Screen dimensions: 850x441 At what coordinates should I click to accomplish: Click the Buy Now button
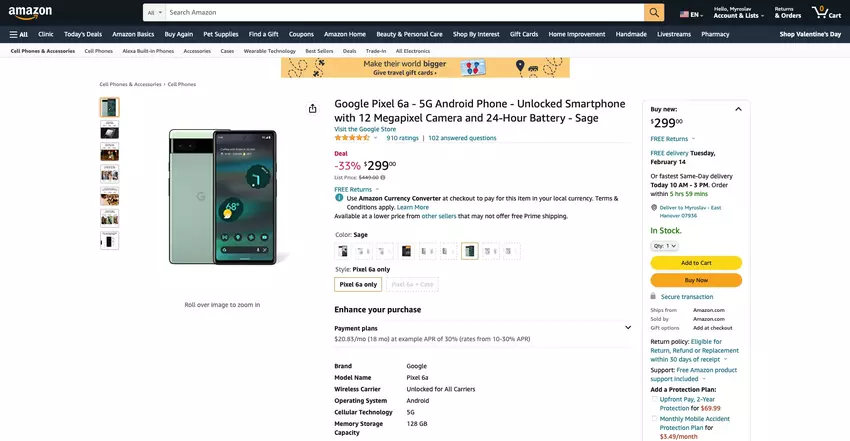tap(696, 280)
